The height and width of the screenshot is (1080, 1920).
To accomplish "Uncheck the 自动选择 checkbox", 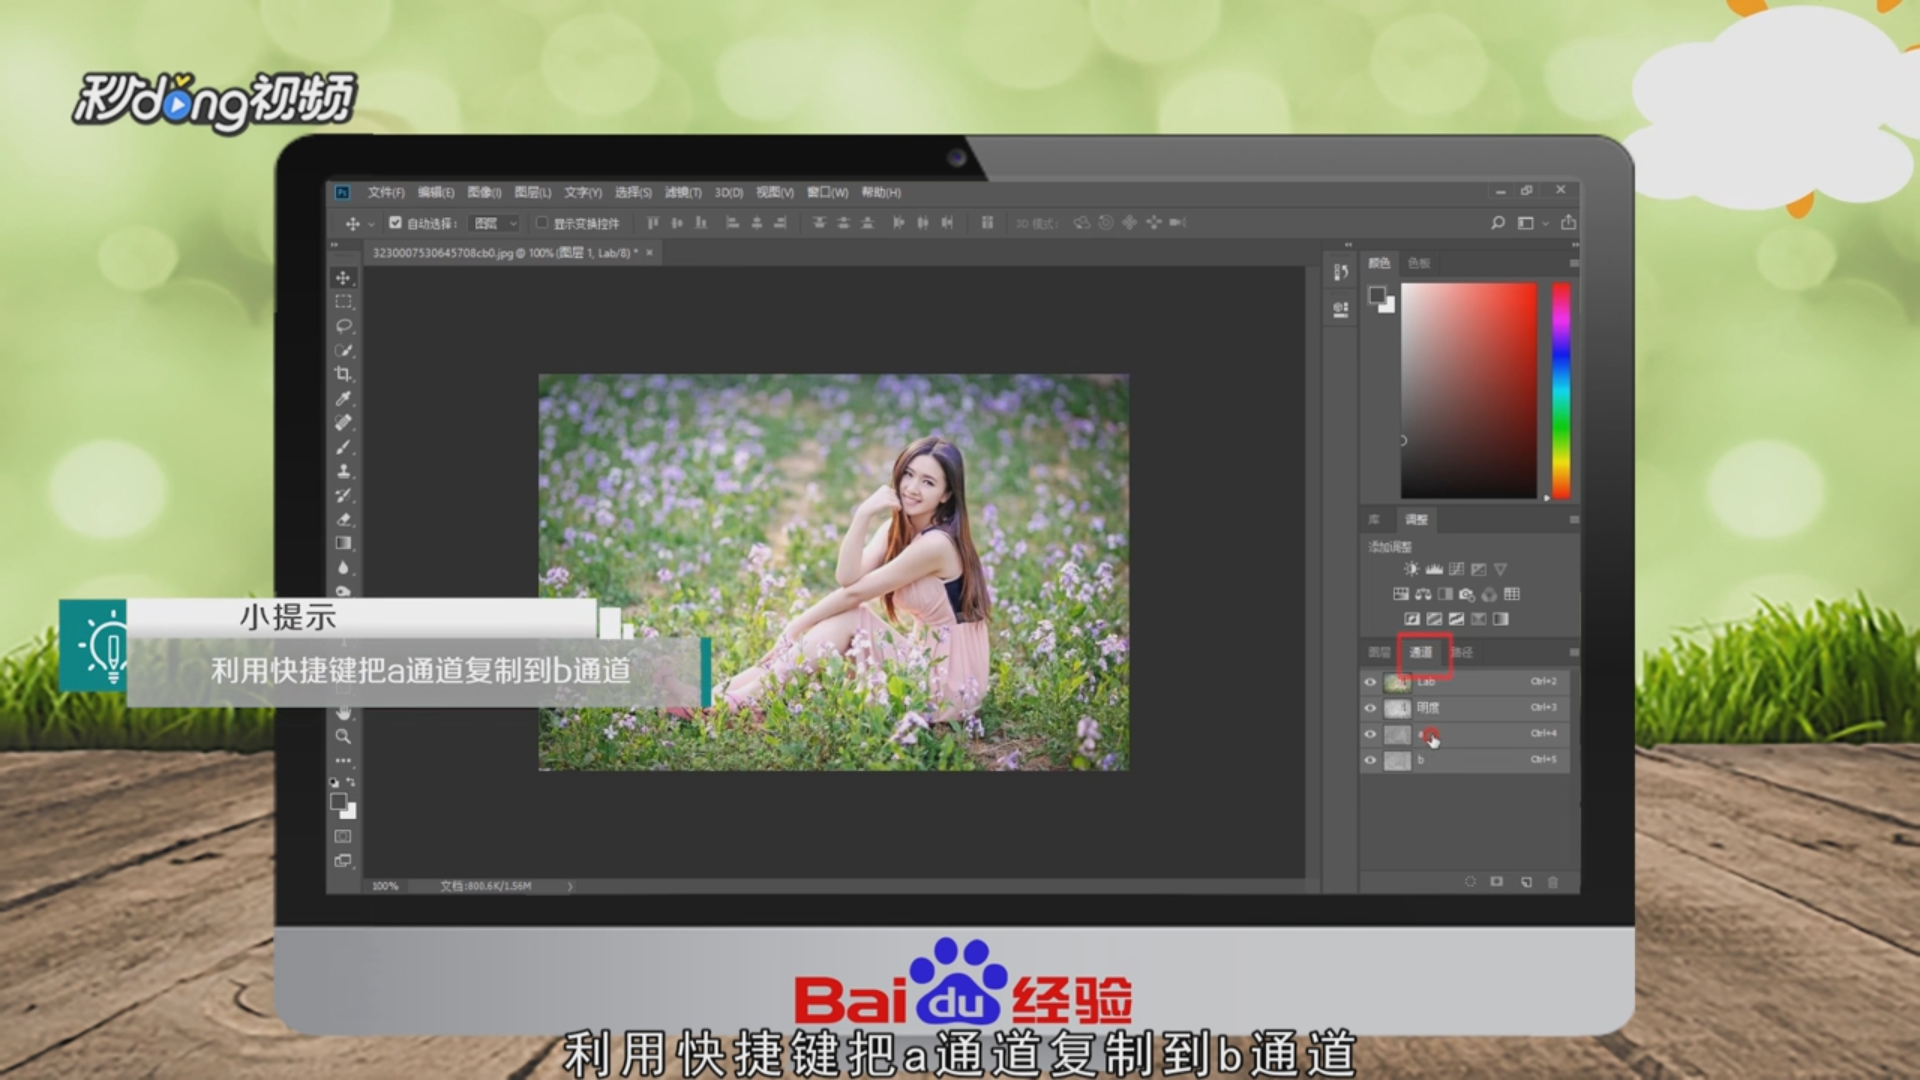I will [x=395, y=223].
